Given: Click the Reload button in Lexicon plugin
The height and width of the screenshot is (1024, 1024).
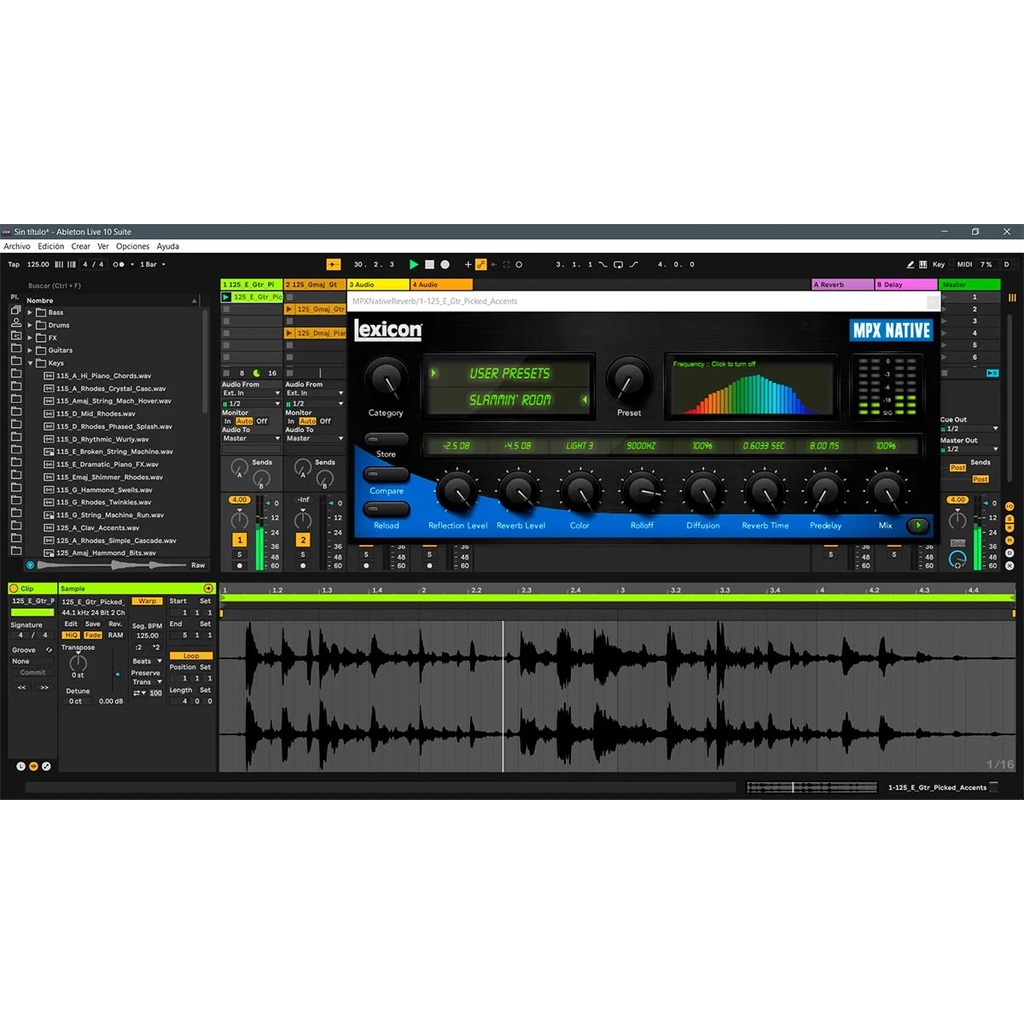Looking at the screenshot, I should [x=386, y=509].
